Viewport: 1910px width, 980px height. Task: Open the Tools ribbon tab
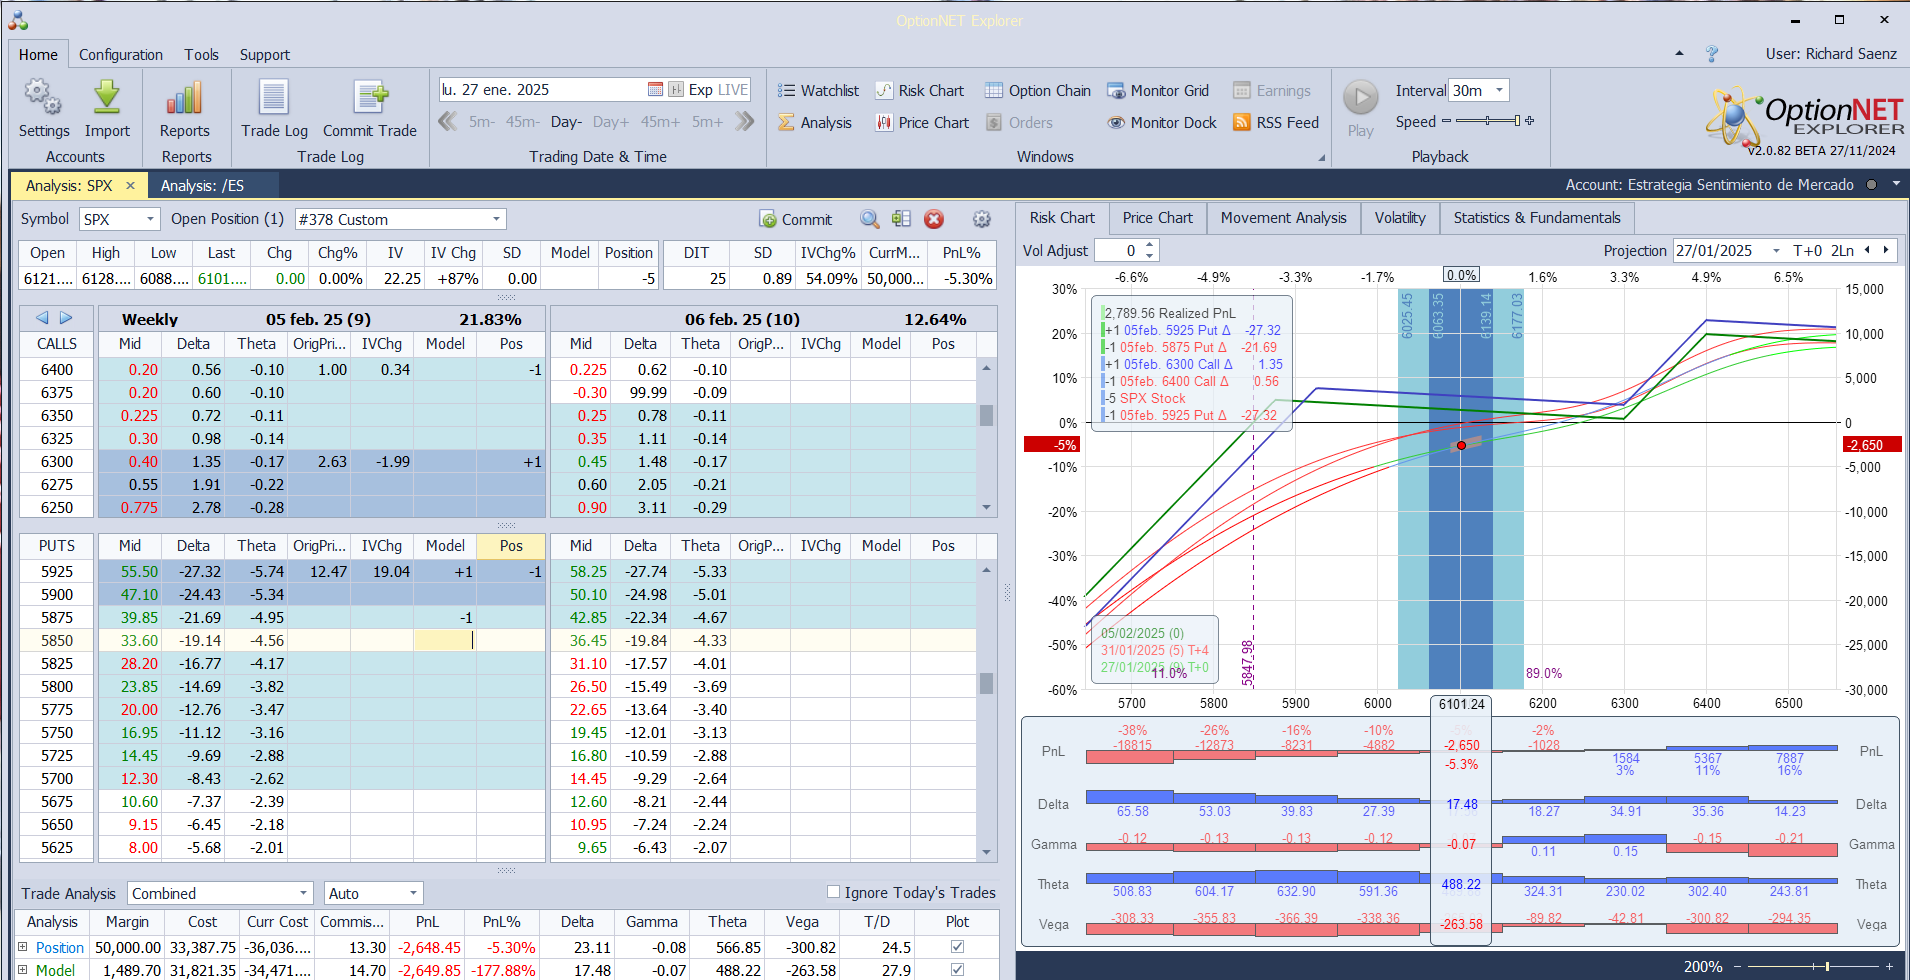[201, 55]
